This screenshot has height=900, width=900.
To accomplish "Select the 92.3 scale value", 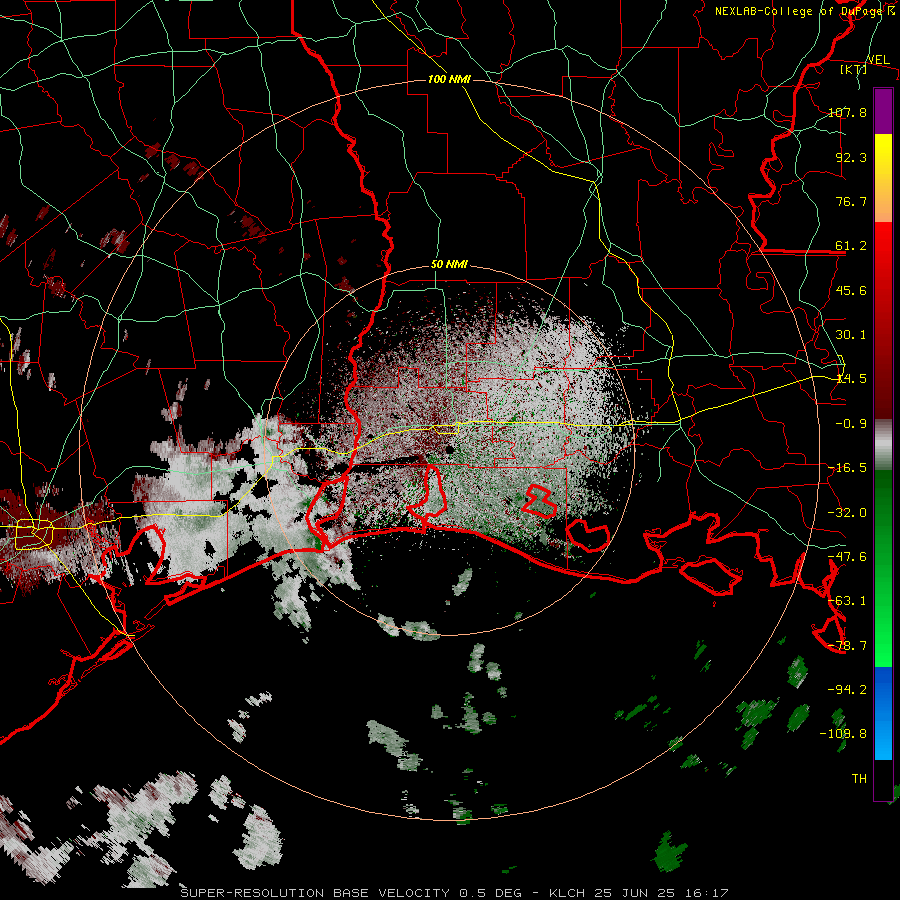I will click(851, 157).
